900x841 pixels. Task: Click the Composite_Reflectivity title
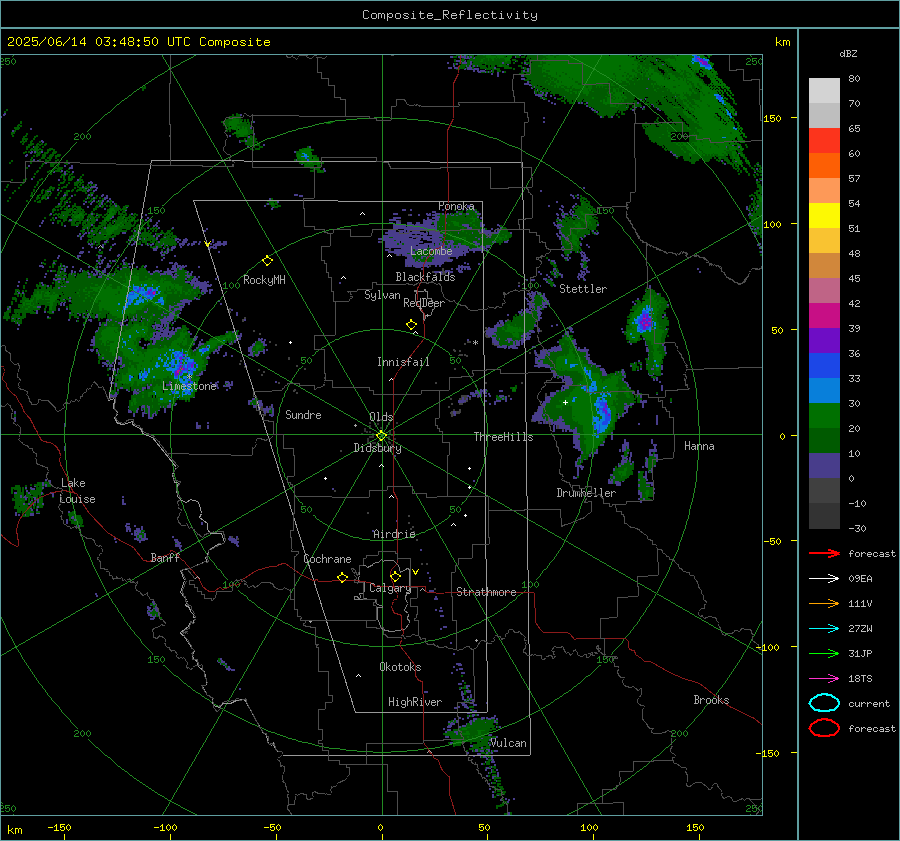coord(450,15)
